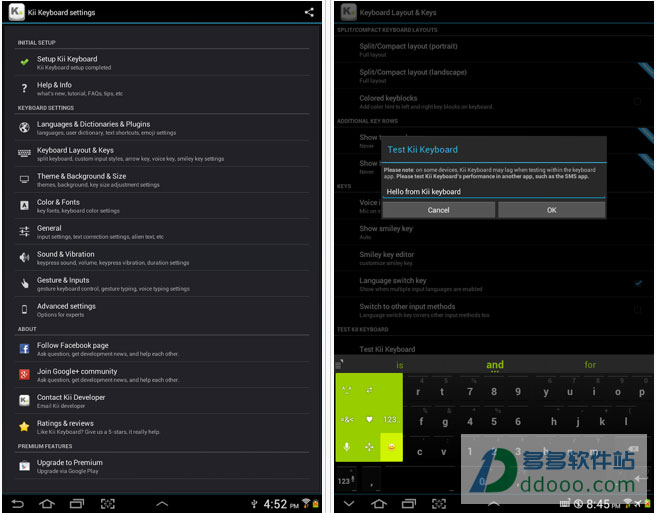
Task: Tap Test Kii Keyboard list entry
Action: tap(494, 348)
